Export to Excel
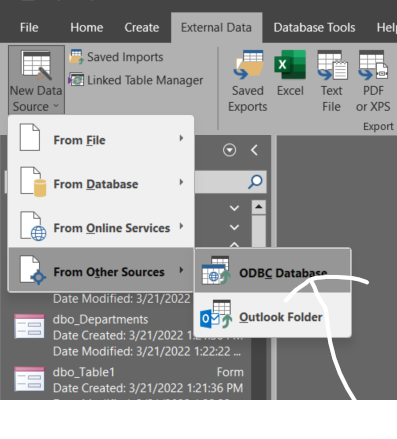 pyautogui.click(x=290, y=74)
